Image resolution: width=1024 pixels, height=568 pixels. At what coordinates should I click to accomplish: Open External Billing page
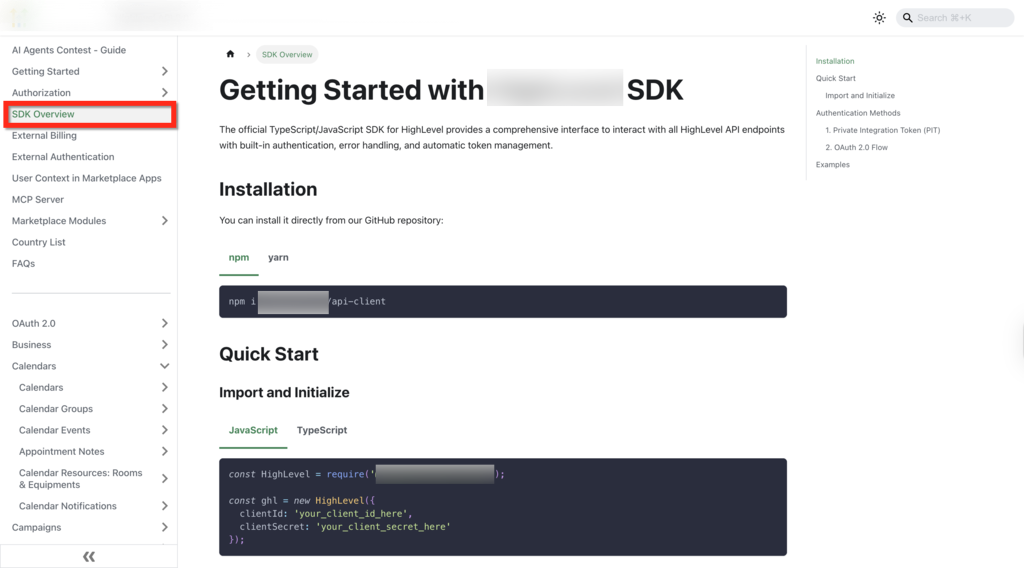tap(44, 136)
